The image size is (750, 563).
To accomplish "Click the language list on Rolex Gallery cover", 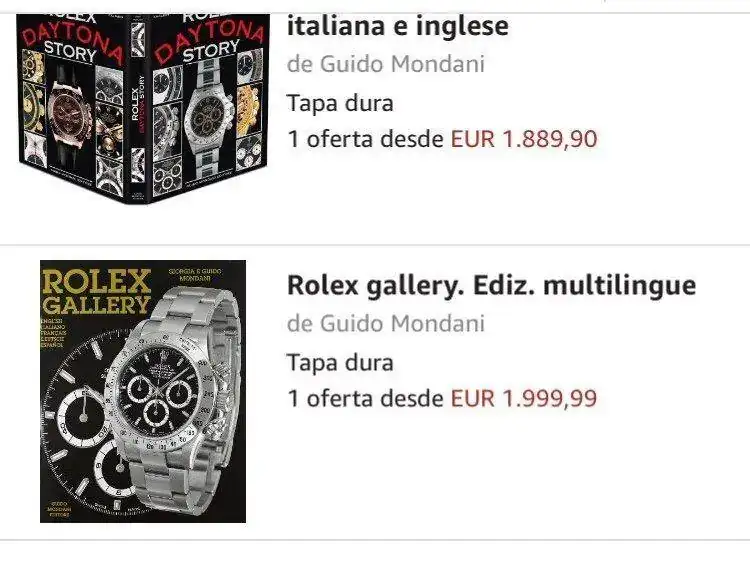I will coord(61,338).
